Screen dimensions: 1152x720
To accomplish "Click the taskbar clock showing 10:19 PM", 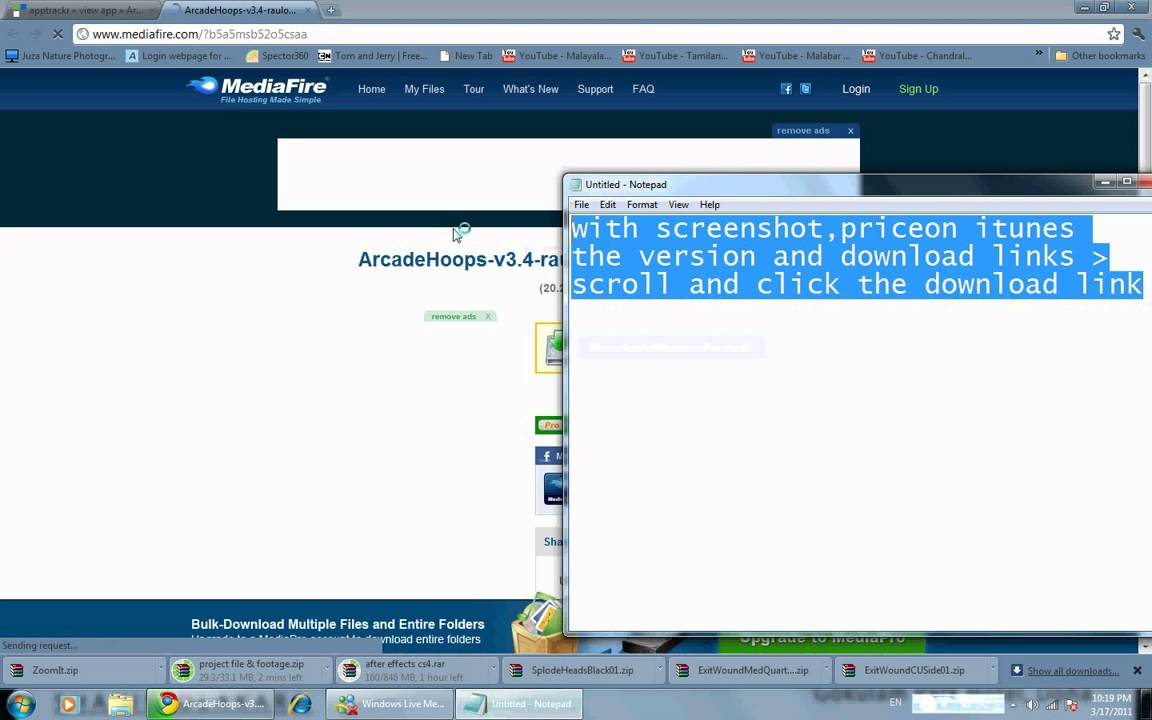I will pyautogui.click(x=1111, y=705).
